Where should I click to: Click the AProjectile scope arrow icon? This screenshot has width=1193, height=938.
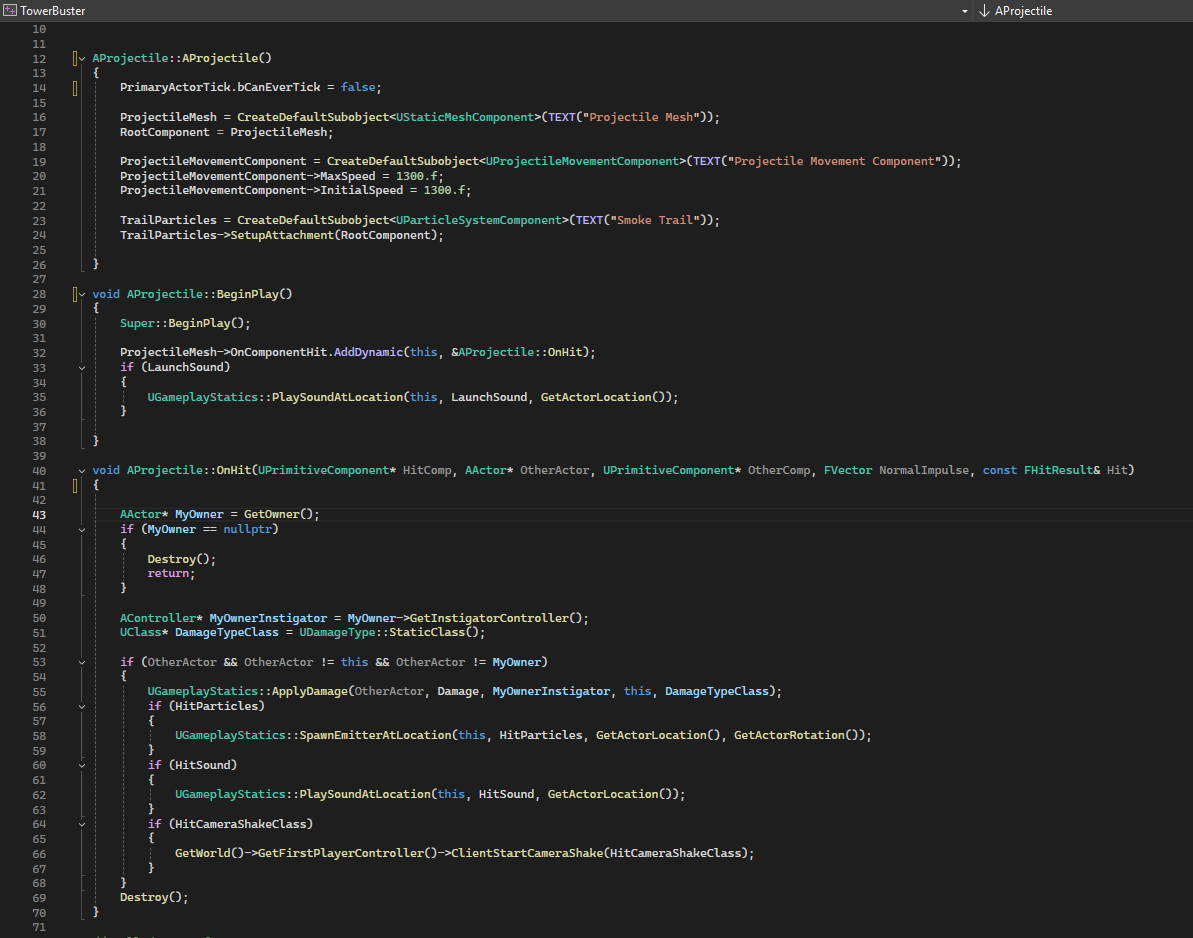click(x=985, y=11)
